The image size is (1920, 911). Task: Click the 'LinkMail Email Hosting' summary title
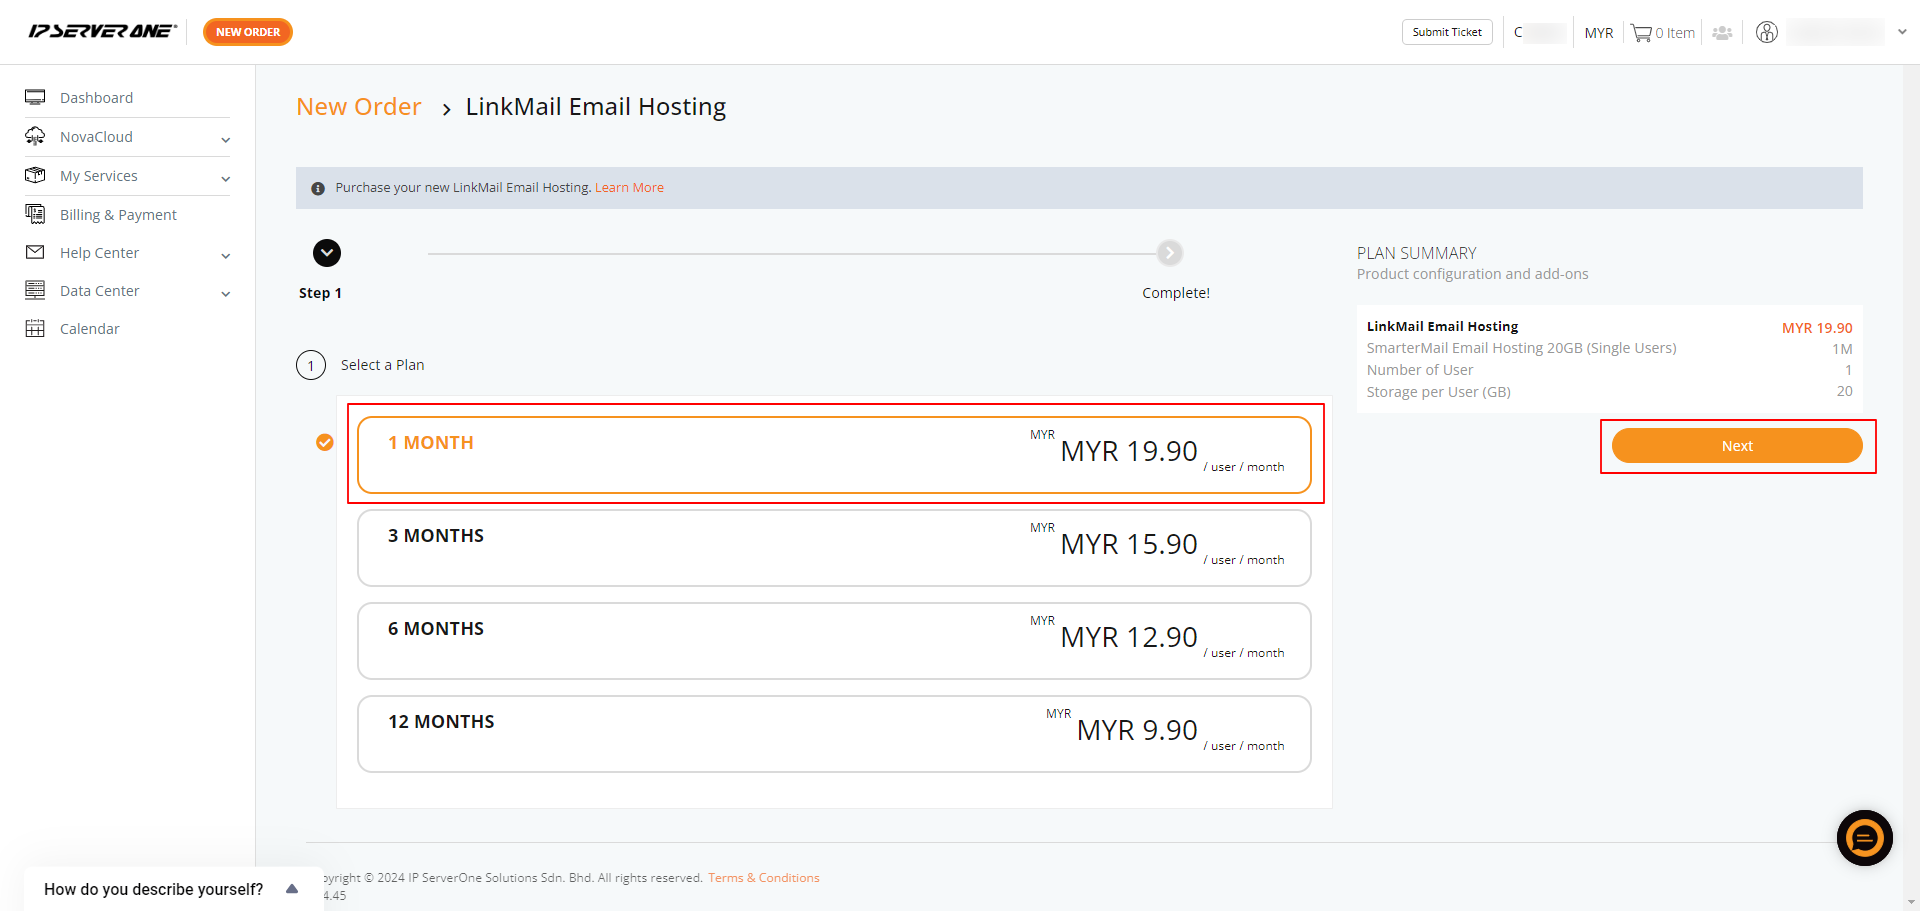tap(1443, 326)
